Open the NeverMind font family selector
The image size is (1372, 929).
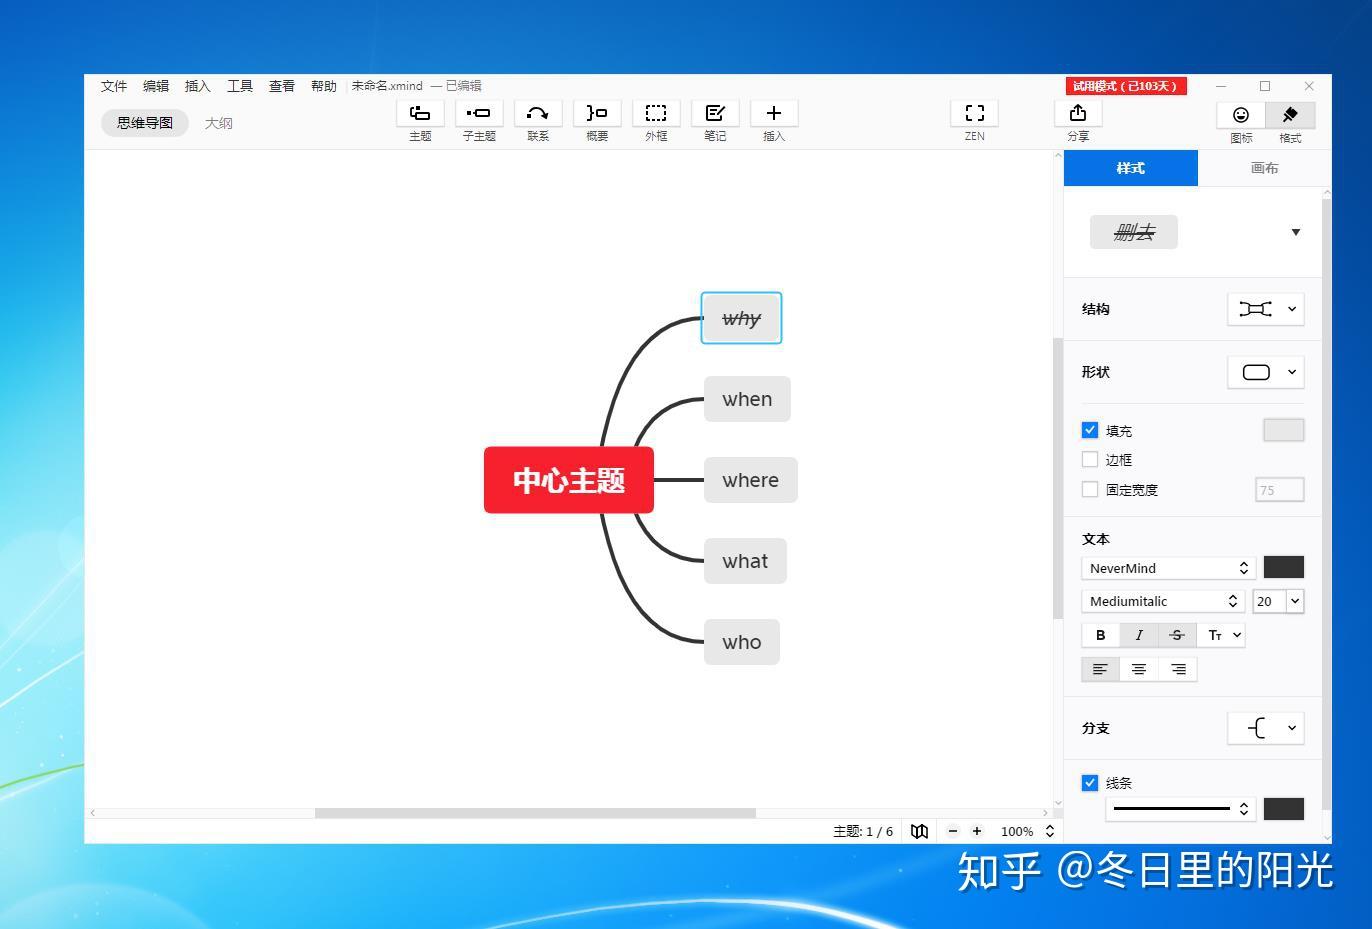[x=1168, y=568]
